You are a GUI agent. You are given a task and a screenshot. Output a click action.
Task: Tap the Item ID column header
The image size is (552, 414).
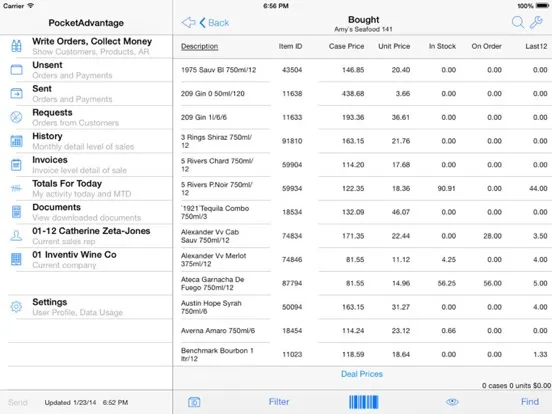point(290,46)
